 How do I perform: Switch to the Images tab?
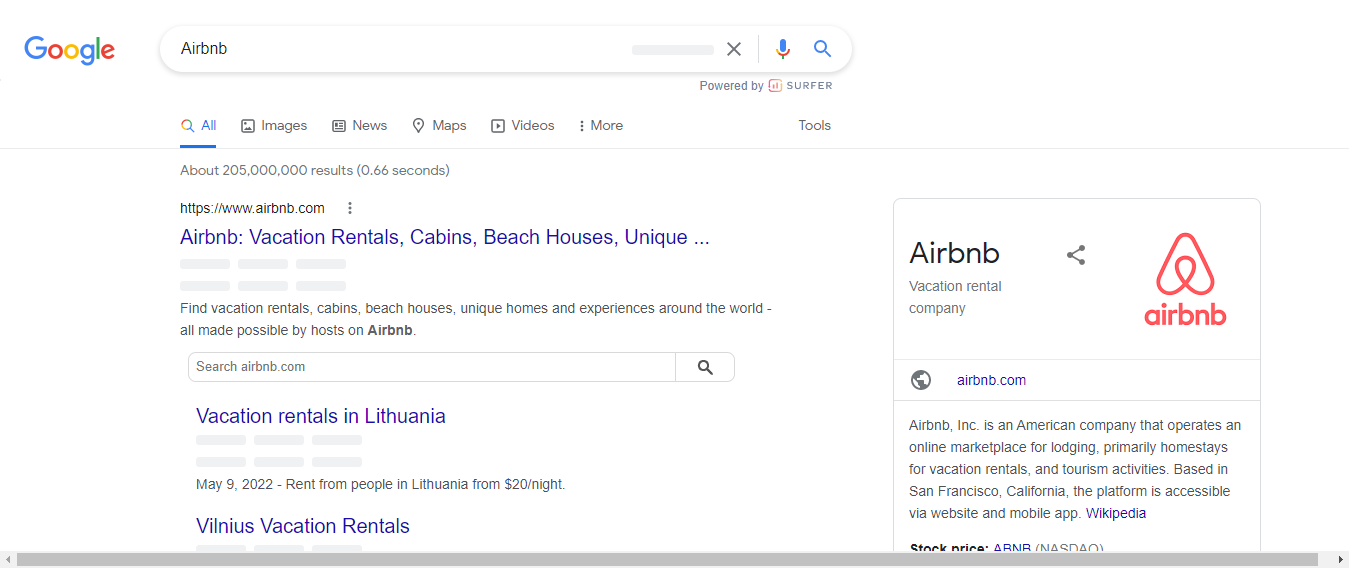click(274, 126)
